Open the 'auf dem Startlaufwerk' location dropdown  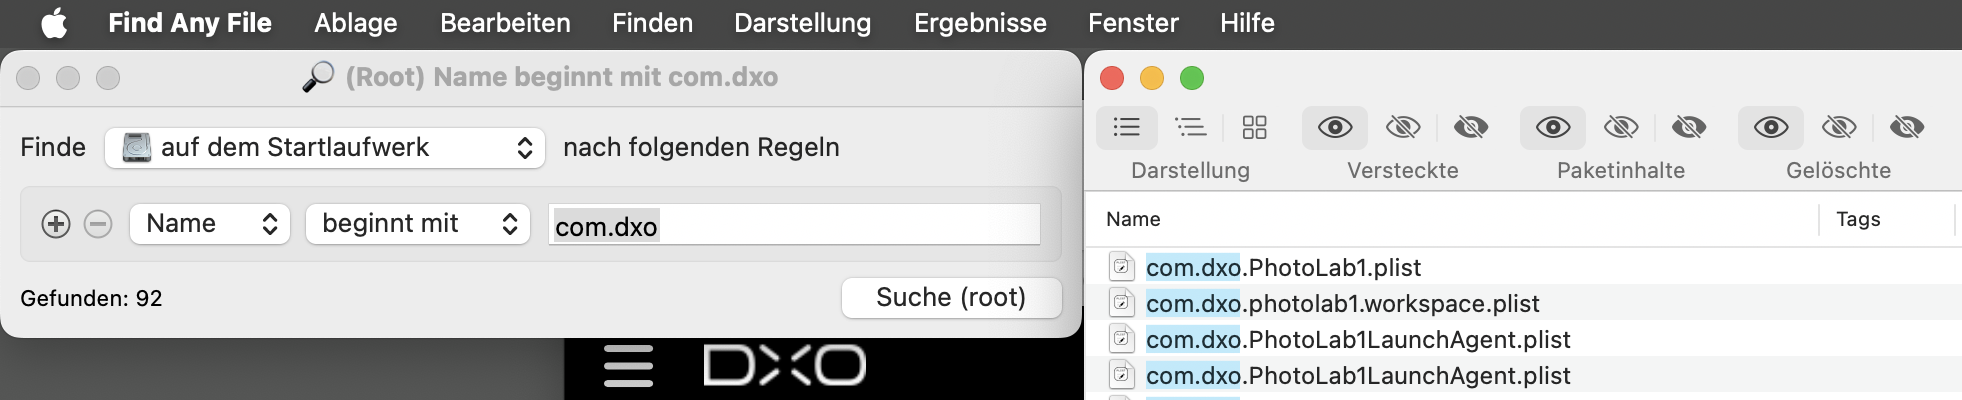[325, 148]
